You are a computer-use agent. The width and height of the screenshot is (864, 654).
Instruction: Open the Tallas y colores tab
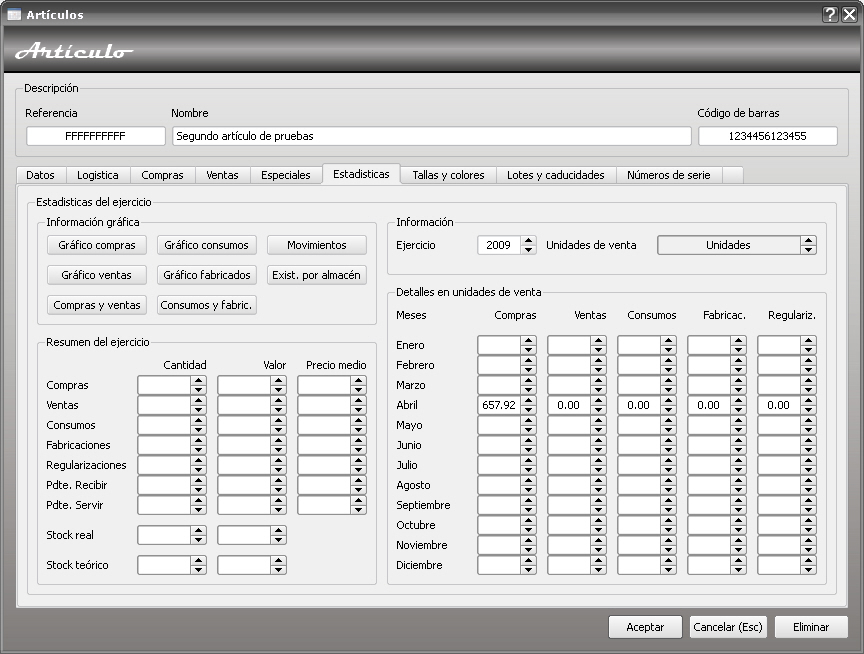click(448, 175)
